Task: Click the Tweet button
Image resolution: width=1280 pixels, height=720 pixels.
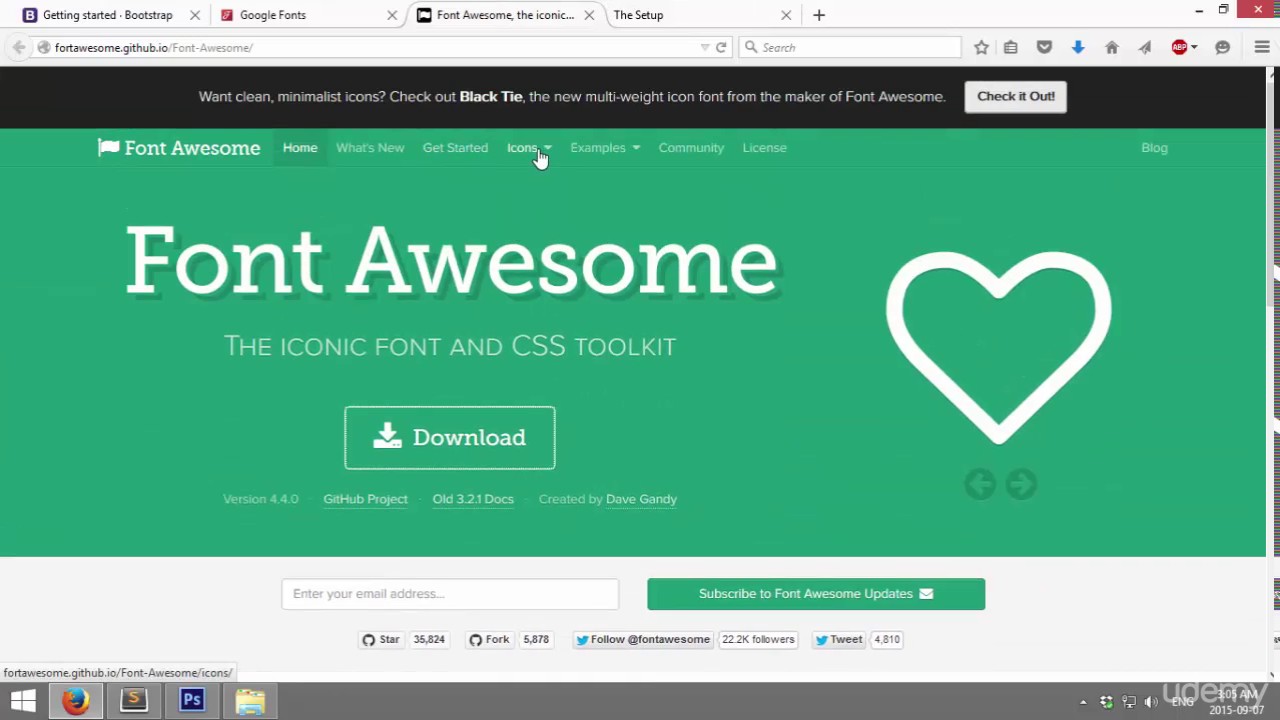Action: pos(839,640)
